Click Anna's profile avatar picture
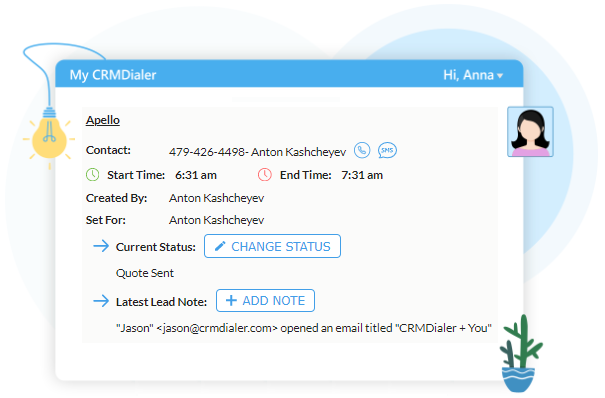605x398 pixels. click(x=531, y=132)
